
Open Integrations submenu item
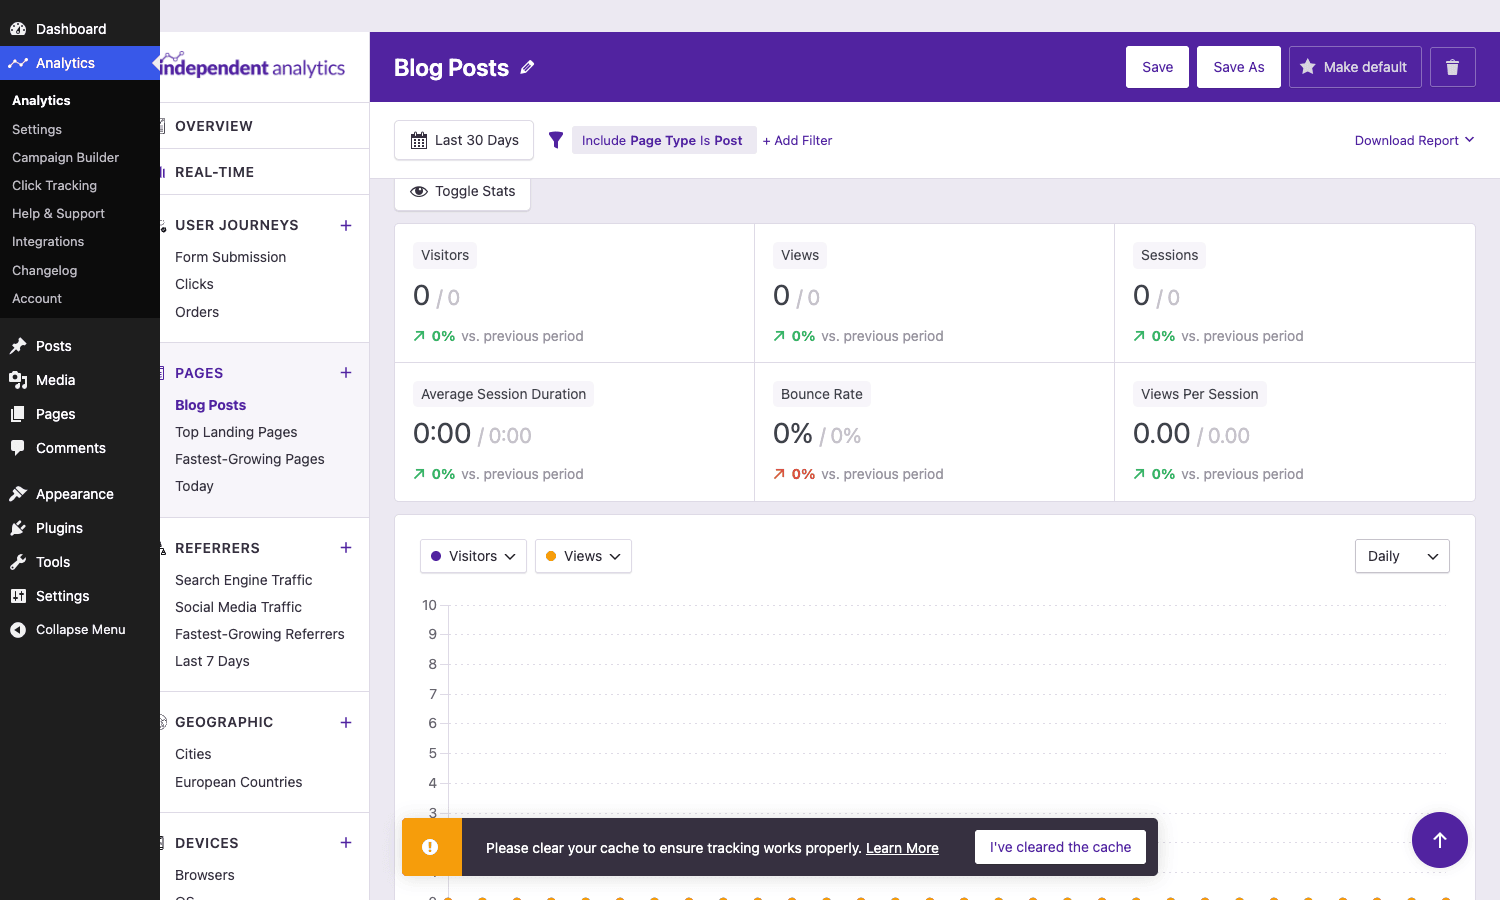(48, 241)
